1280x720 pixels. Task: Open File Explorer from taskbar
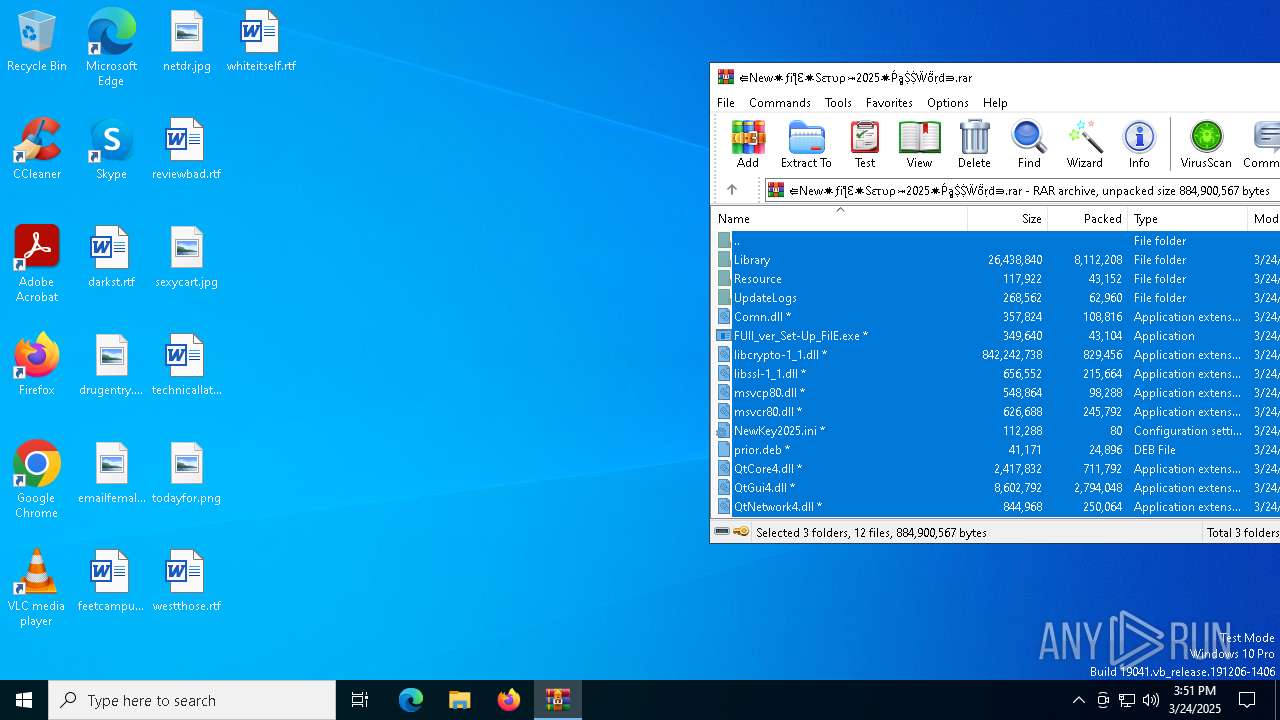(x=460, y=700)
